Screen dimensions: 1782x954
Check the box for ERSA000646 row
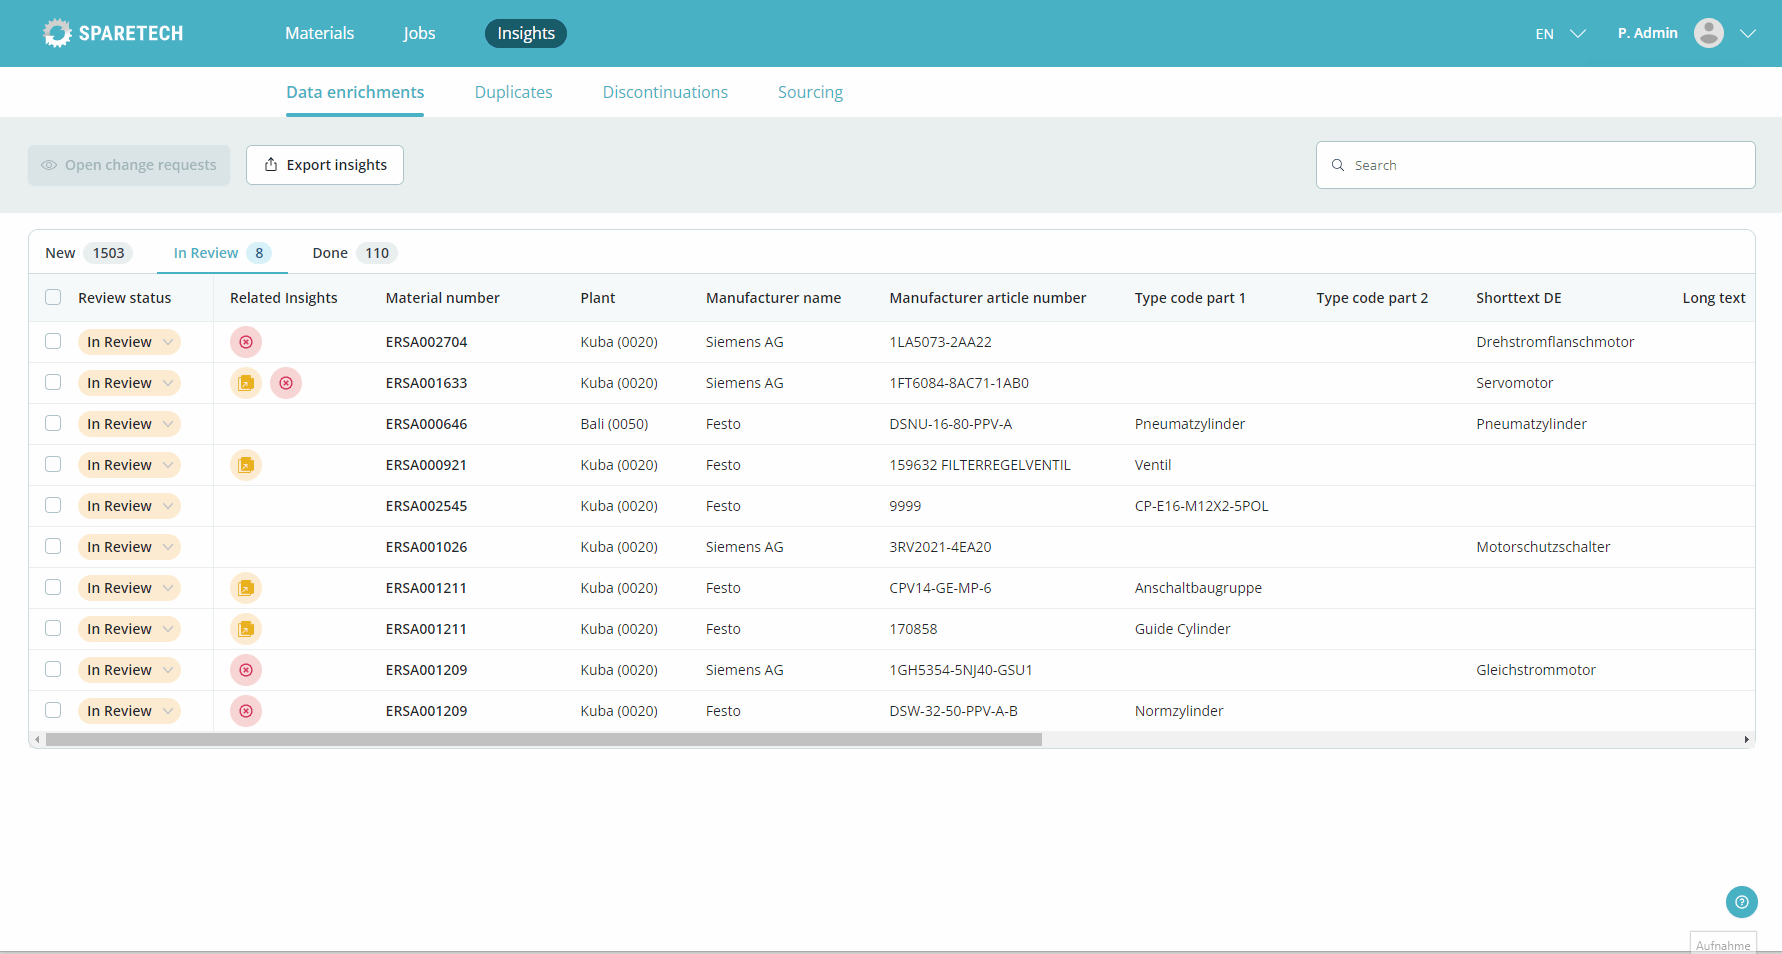pyautogui.click(x=53, y=423)
